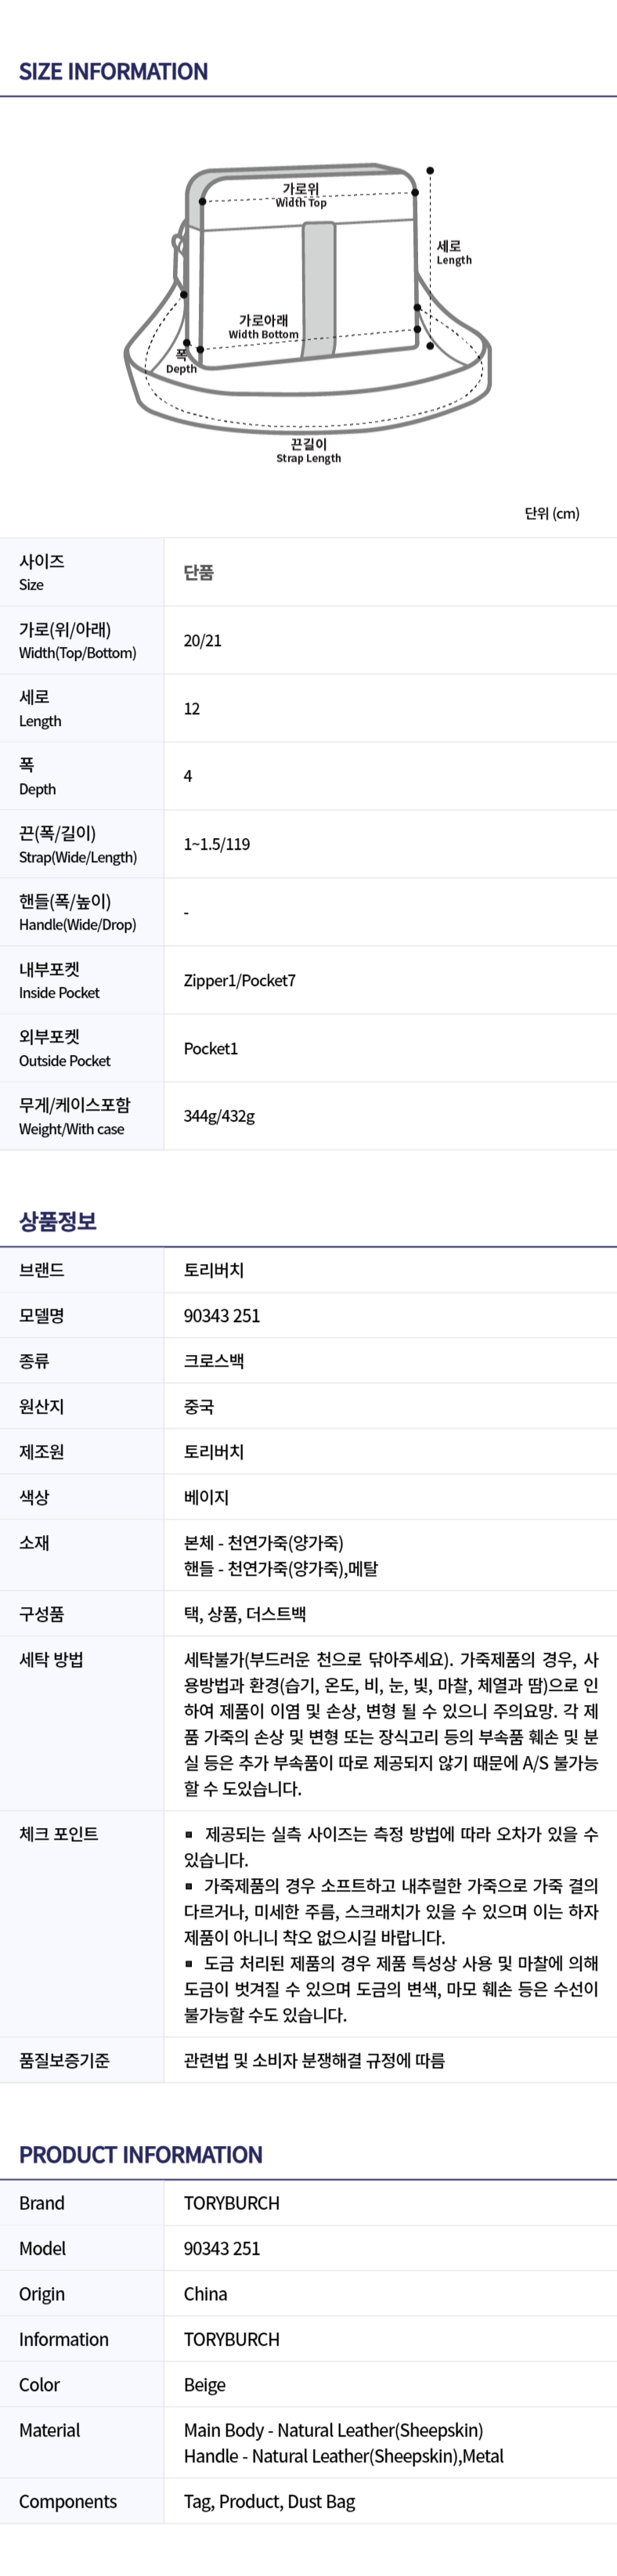Click the 크로스백 product type value
Viewport: 617px width, 2576px height.
point(214,1361)
